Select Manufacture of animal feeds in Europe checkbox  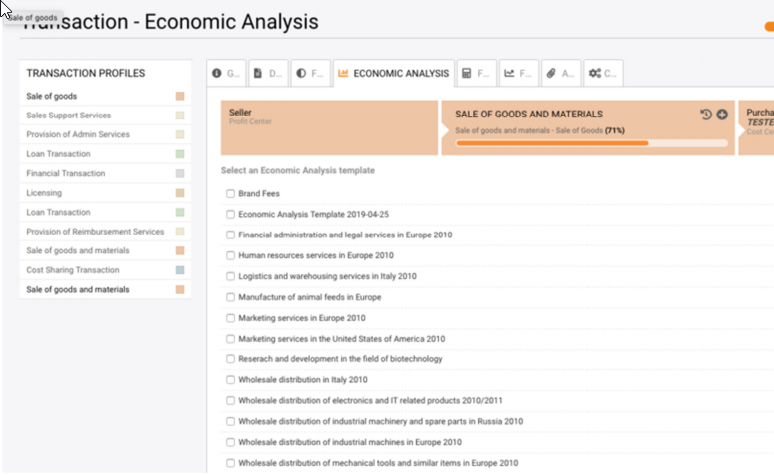(x=231, y=297)
